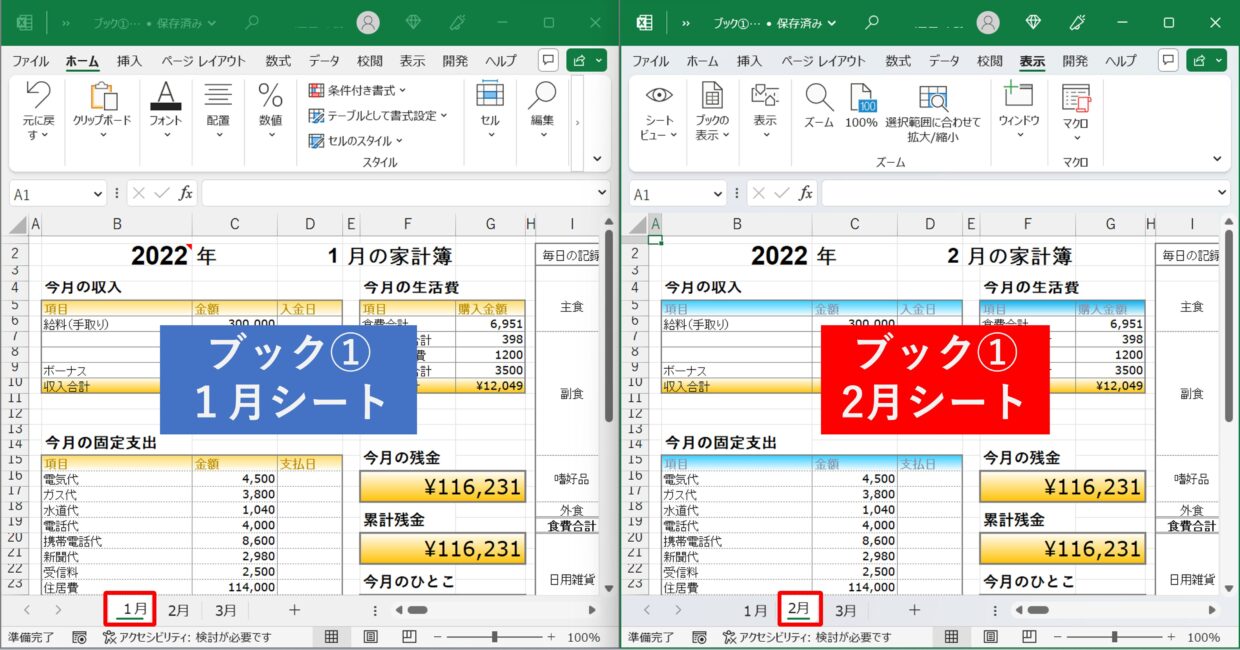1240x650 pixels.
Task: Click horizontal scrollbar thumb in right window
Action: 1037,610
